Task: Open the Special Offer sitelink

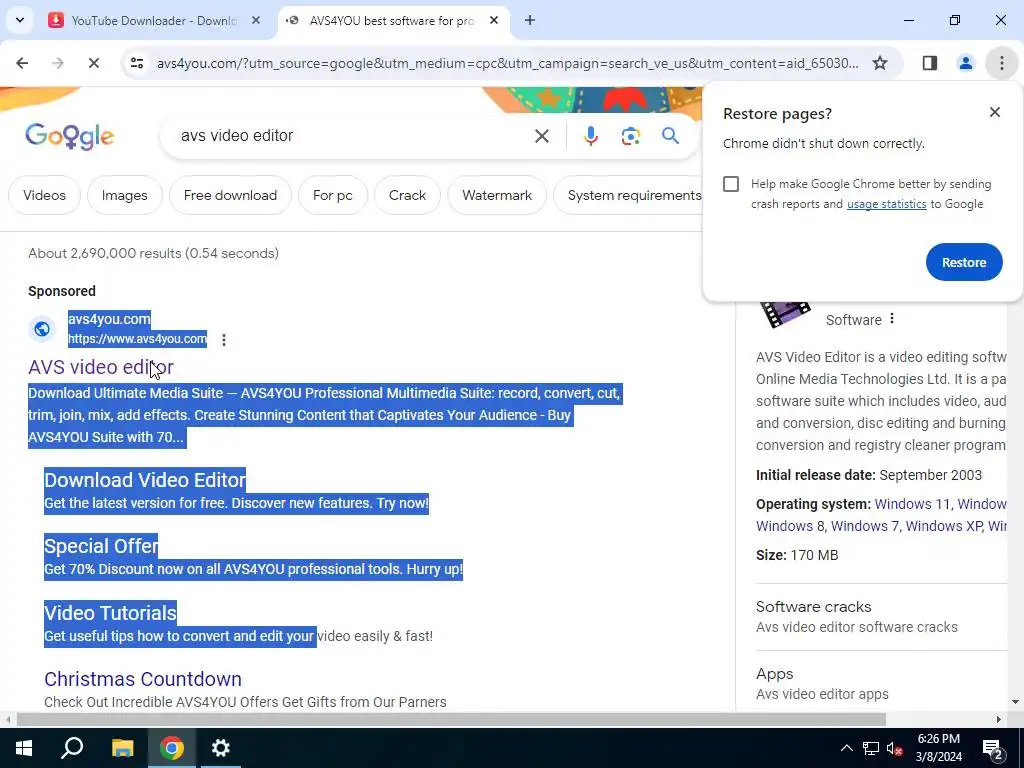Action: pyautogui.click(x=101, y=546)
